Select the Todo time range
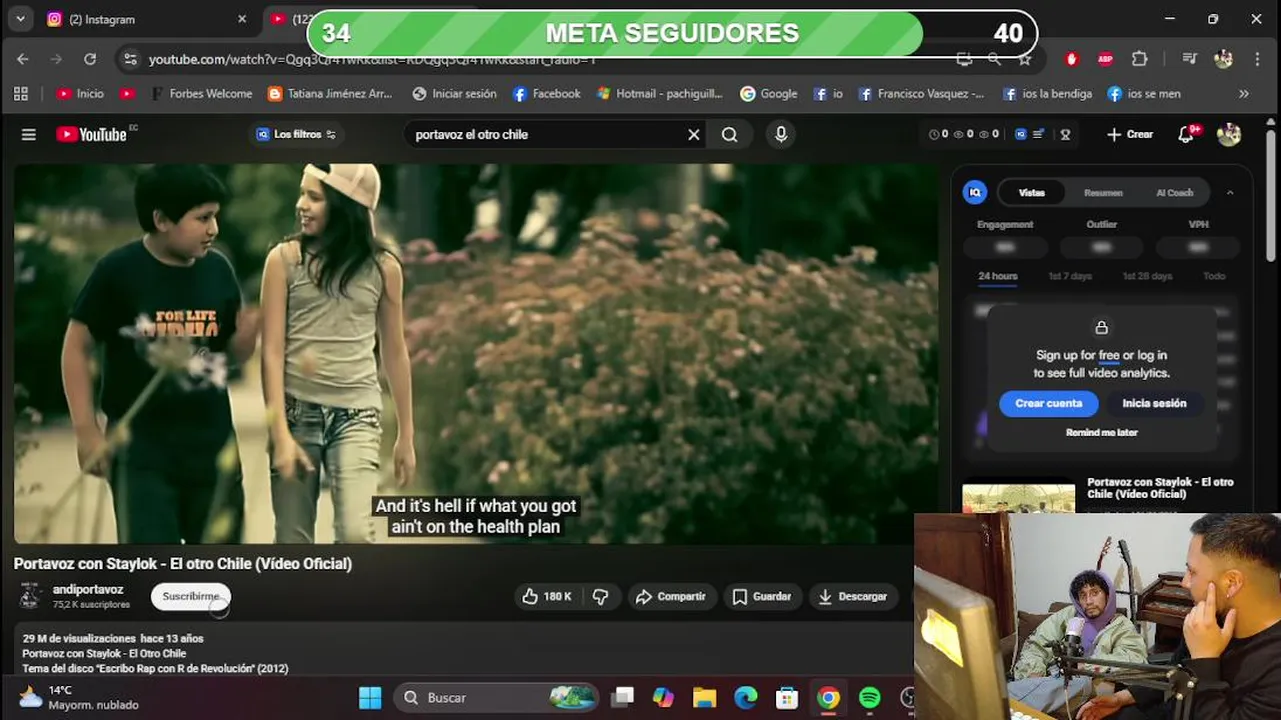This screenshot has height=720, width=1281. coord(1214,276)
